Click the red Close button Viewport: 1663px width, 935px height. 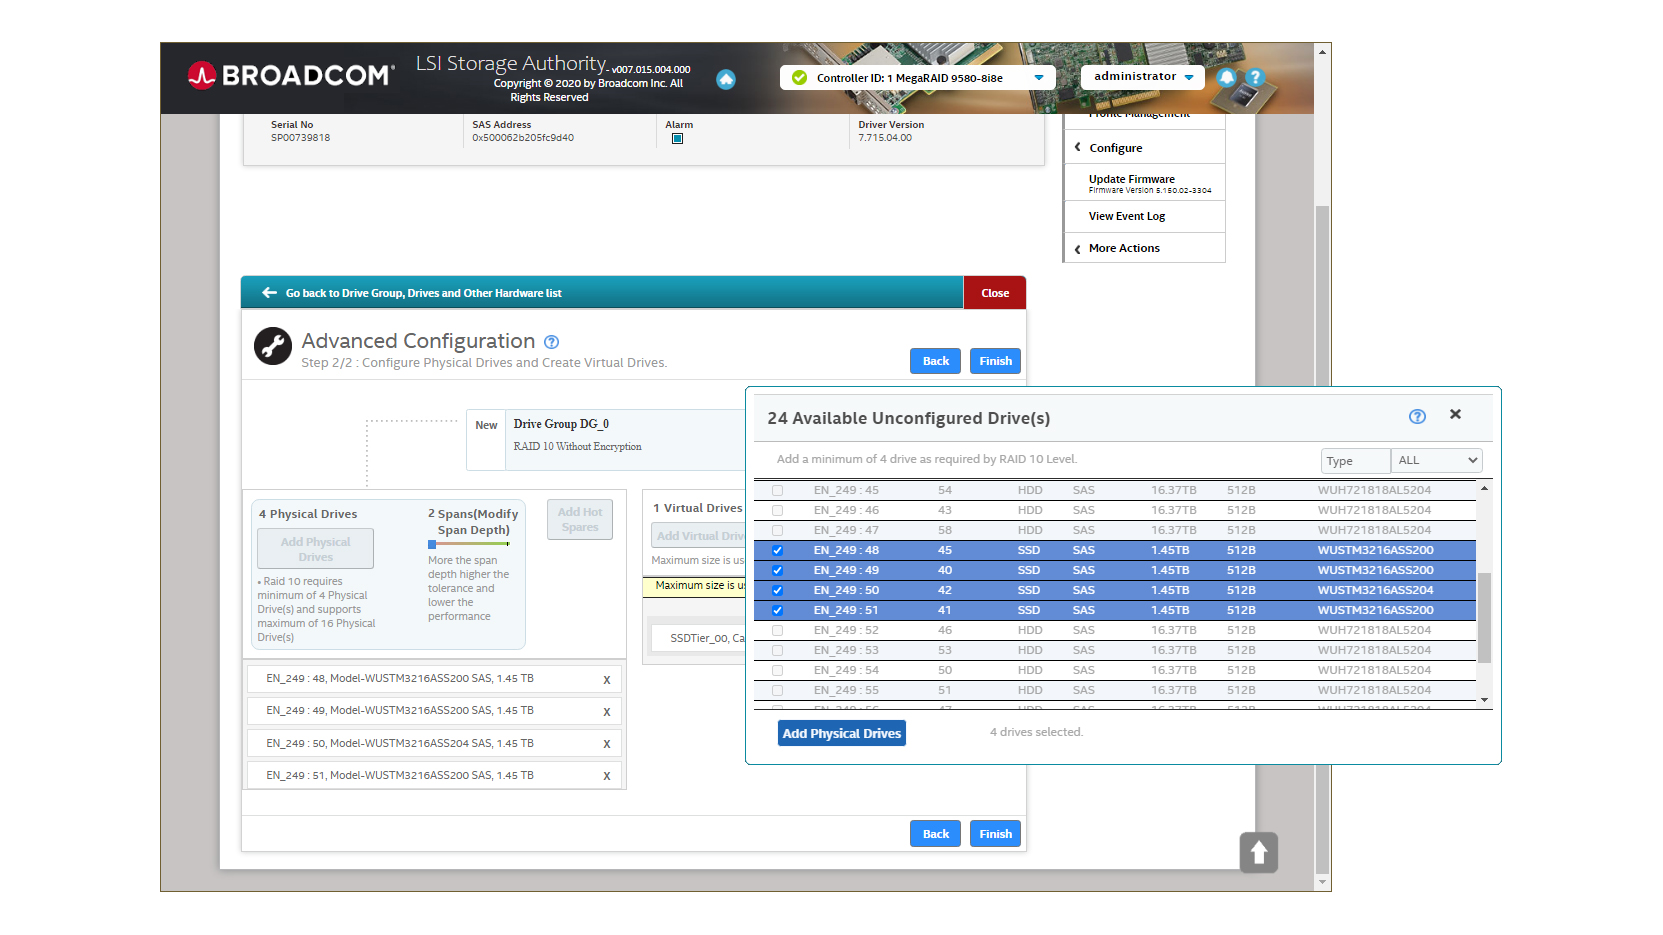[x=995, y=293]
